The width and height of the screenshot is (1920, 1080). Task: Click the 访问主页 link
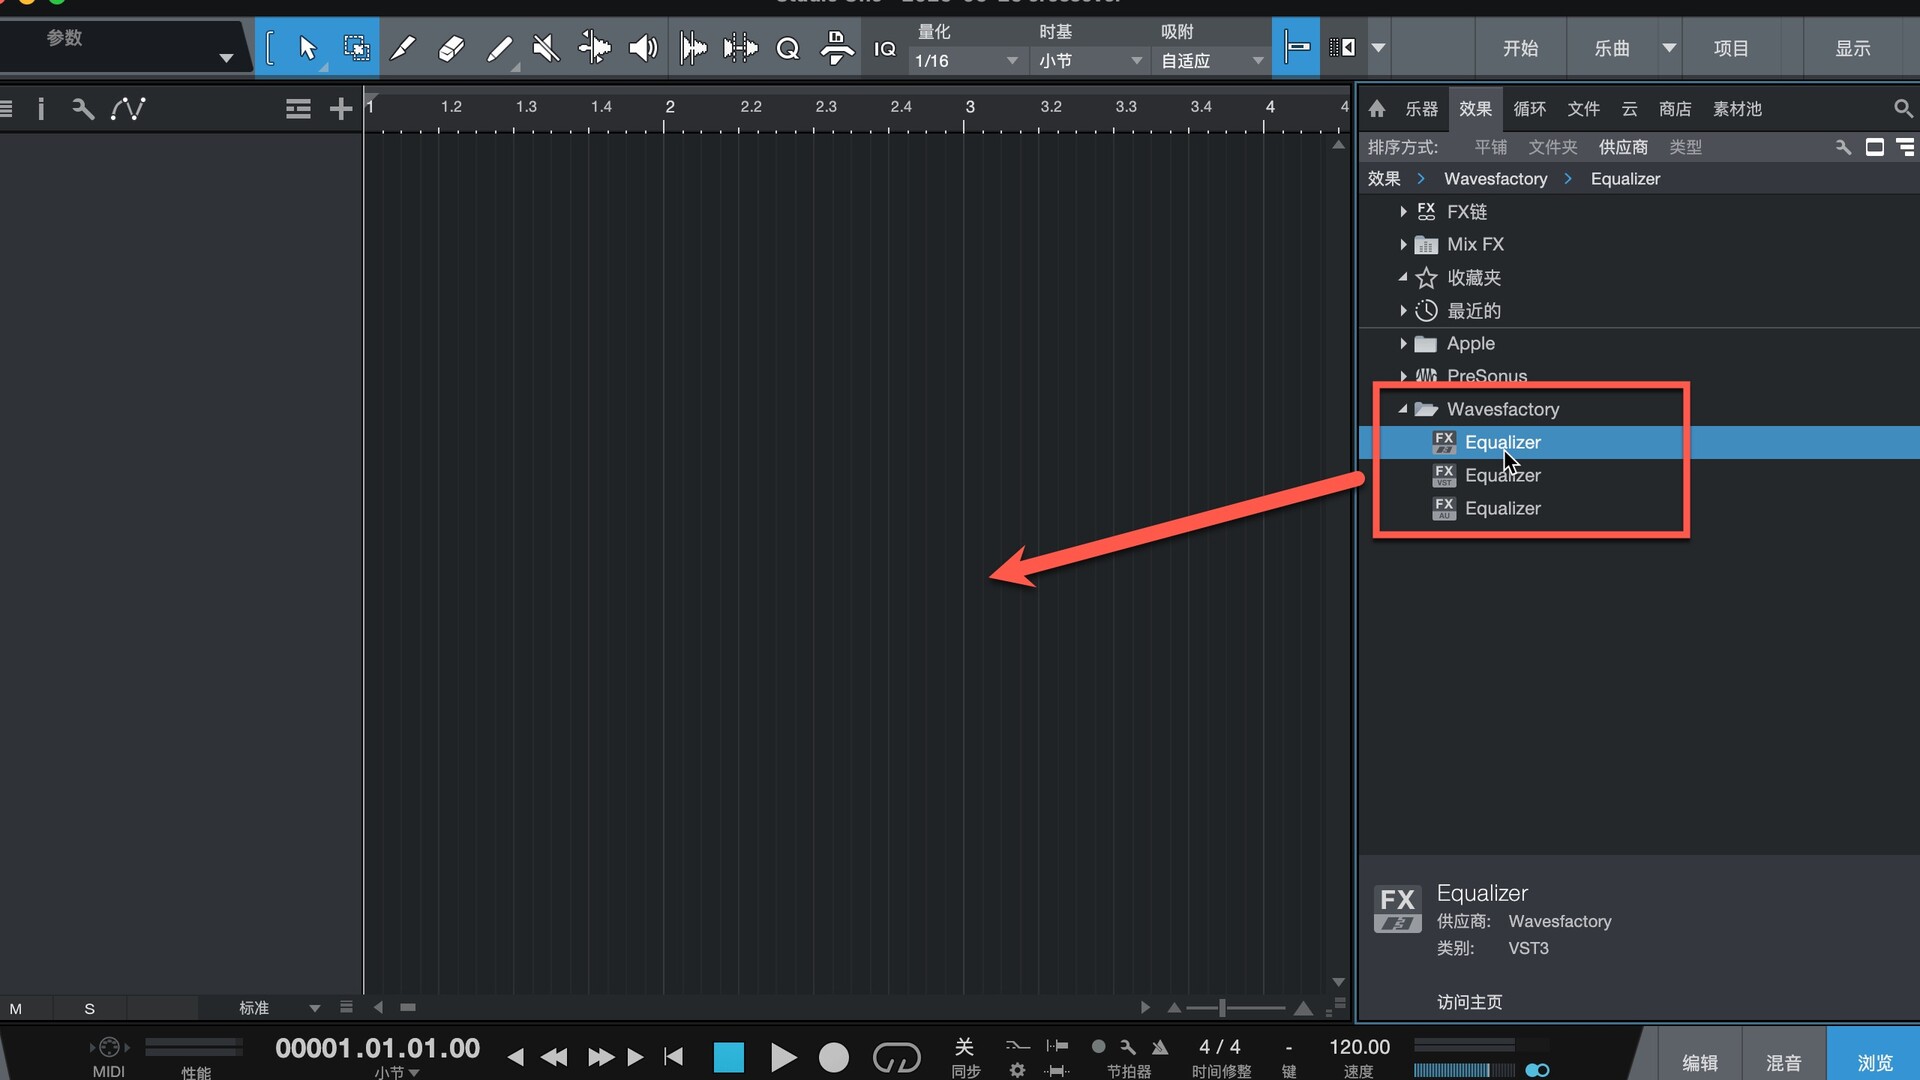click(x=1469, y=1002)
